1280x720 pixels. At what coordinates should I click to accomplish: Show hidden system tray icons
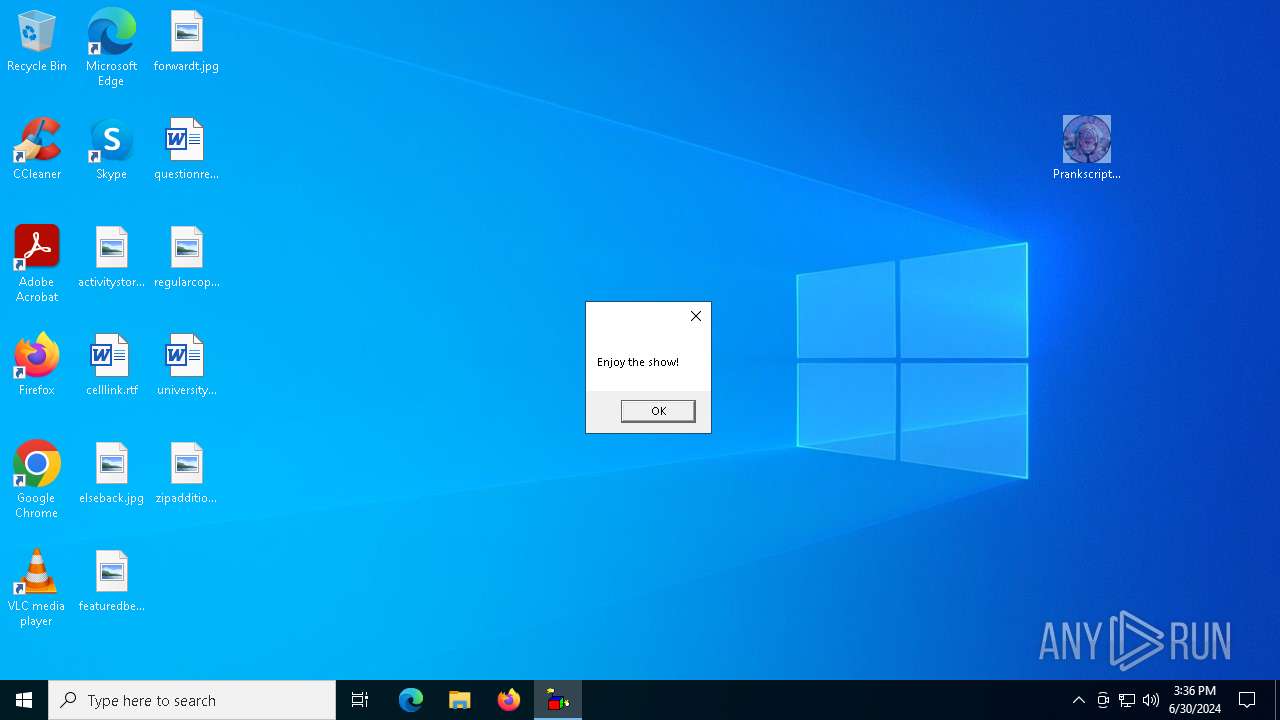pyautogui.click(x=1079, y=700)
